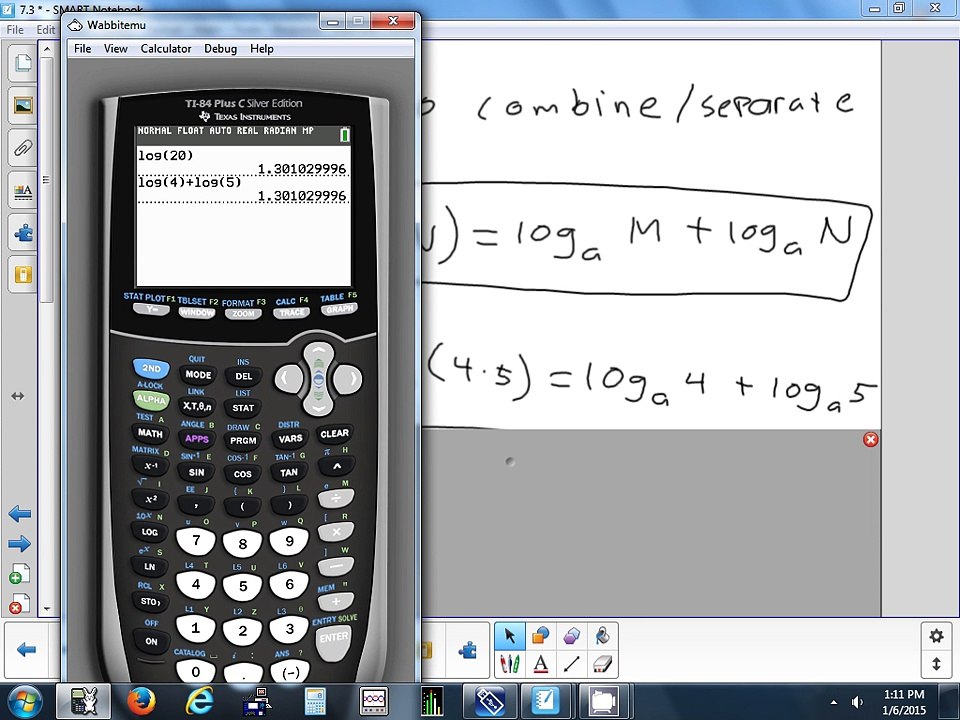This screenshot has height=720, width=960.
Task: Open Internet Explorer from the taskbar
Action: (x=200, y=701)
